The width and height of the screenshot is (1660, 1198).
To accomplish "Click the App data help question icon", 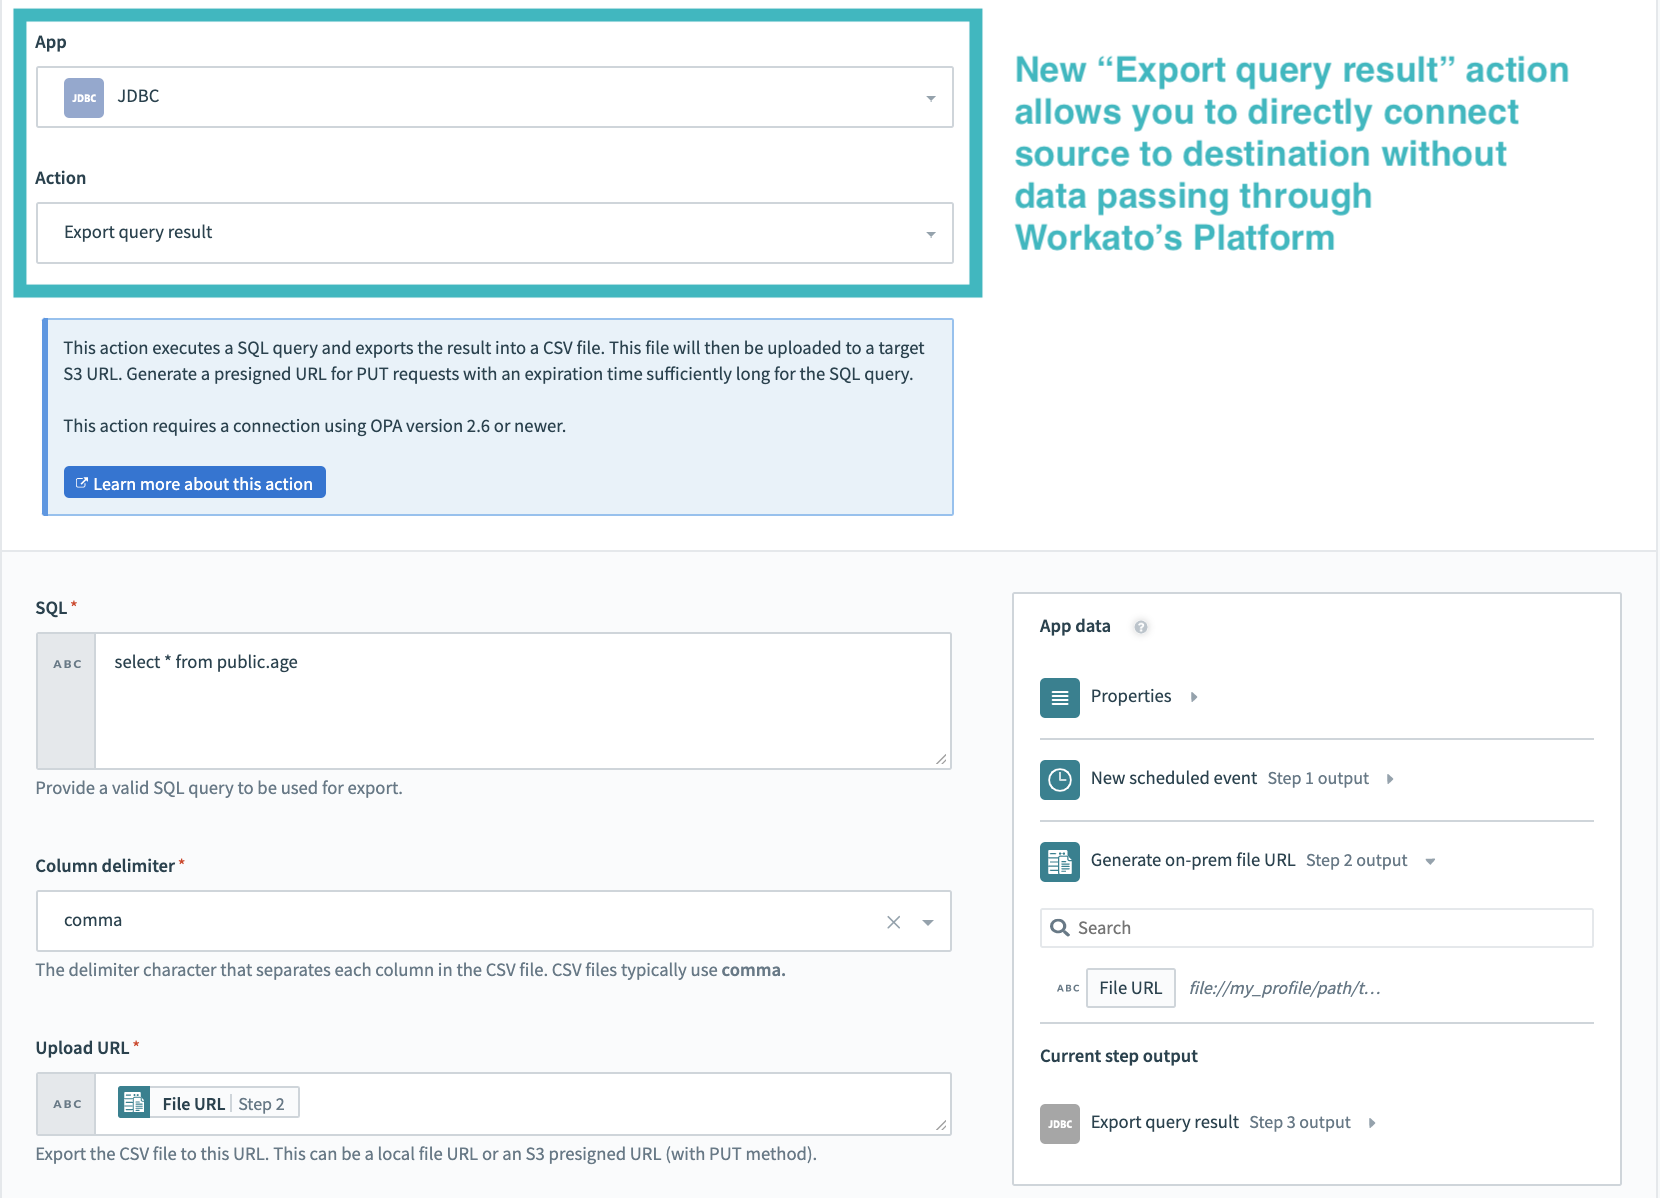I will [x=1141, y=627].
